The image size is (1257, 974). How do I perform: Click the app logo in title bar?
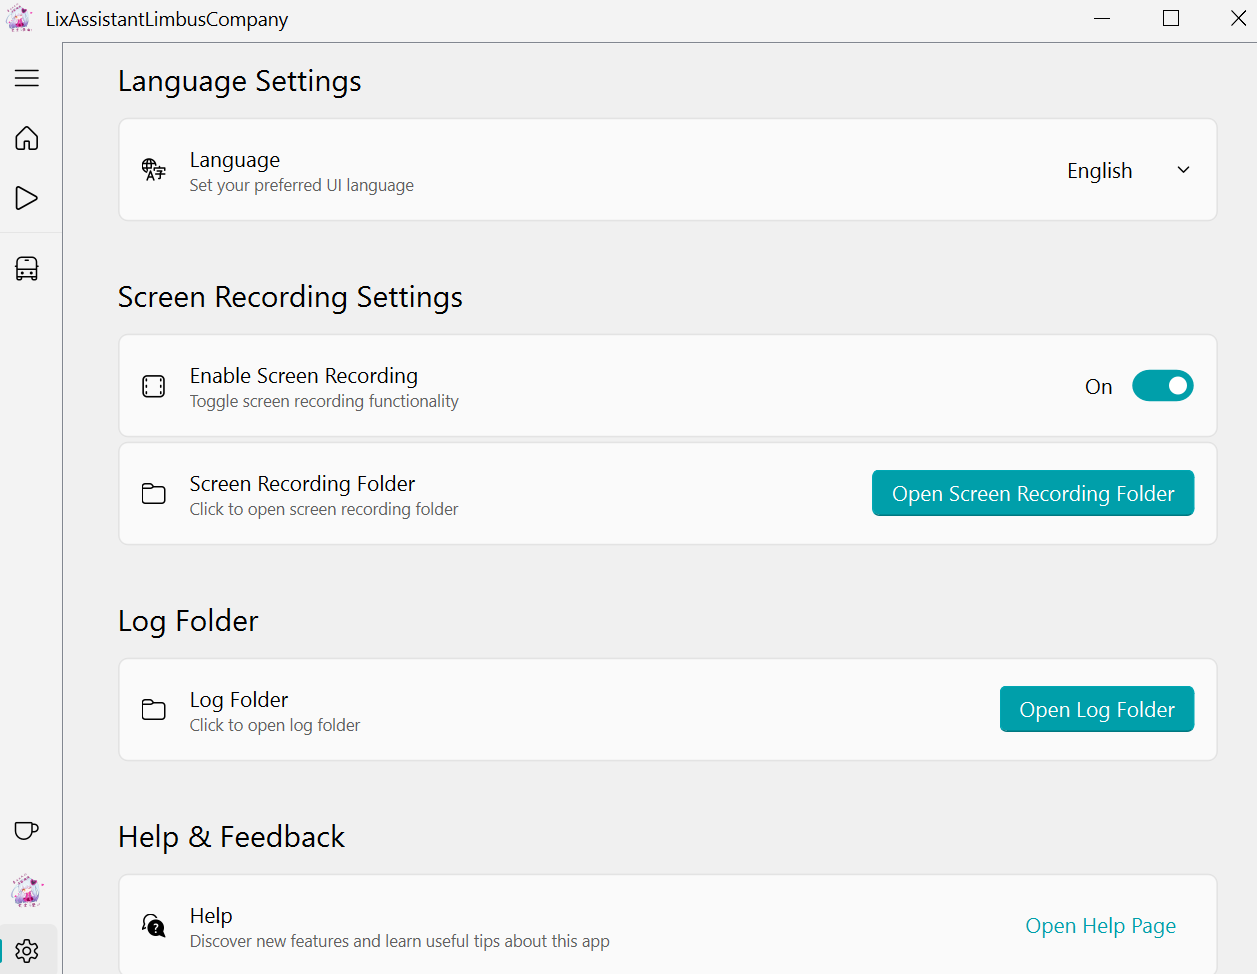coord(19,19)
